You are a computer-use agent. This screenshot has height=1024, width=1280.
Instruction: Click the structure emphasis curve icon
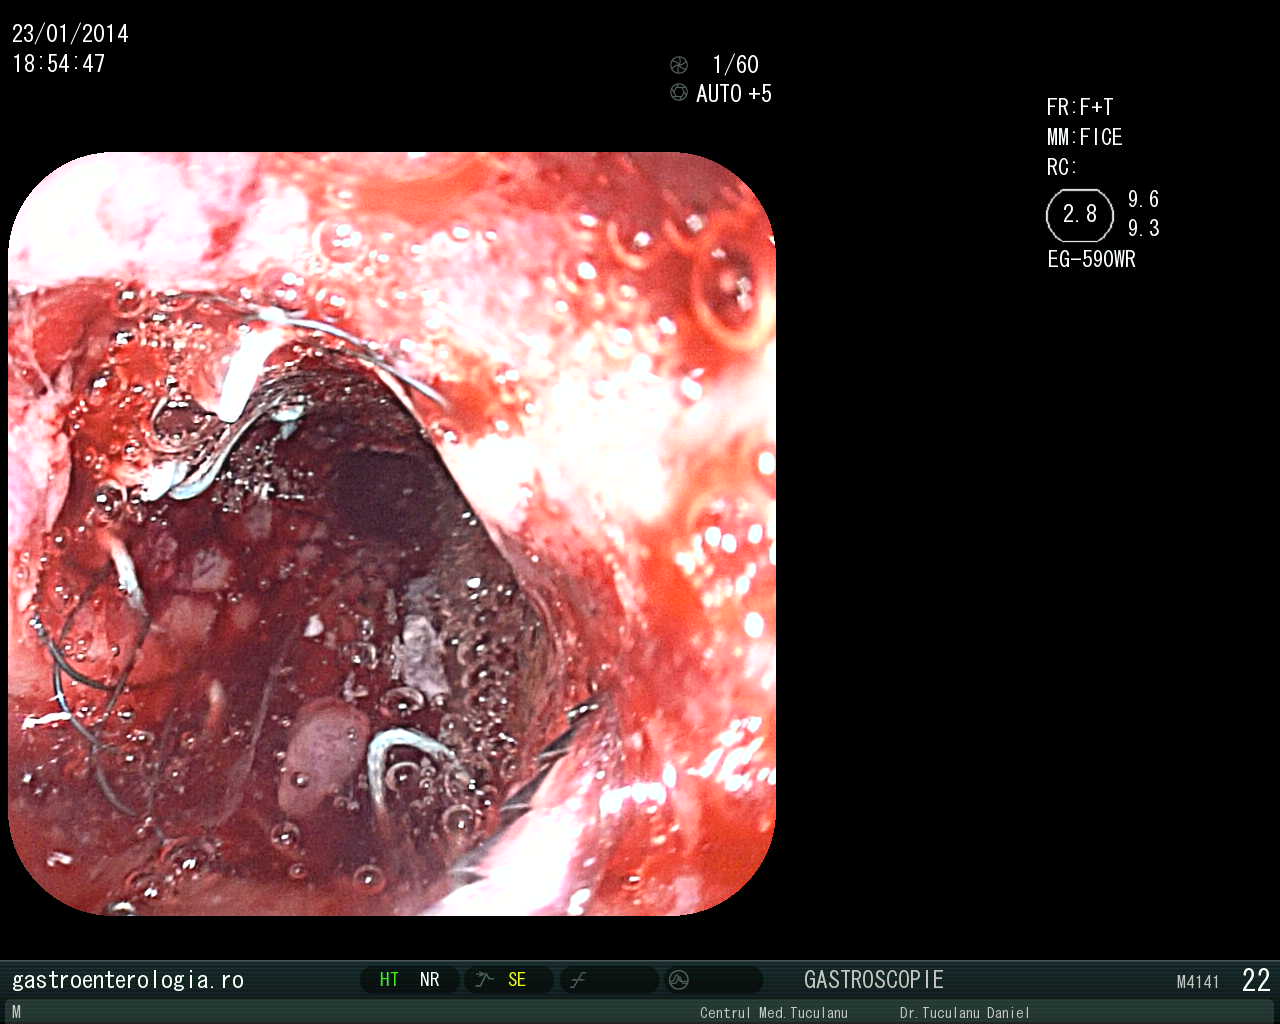[485, 980]
